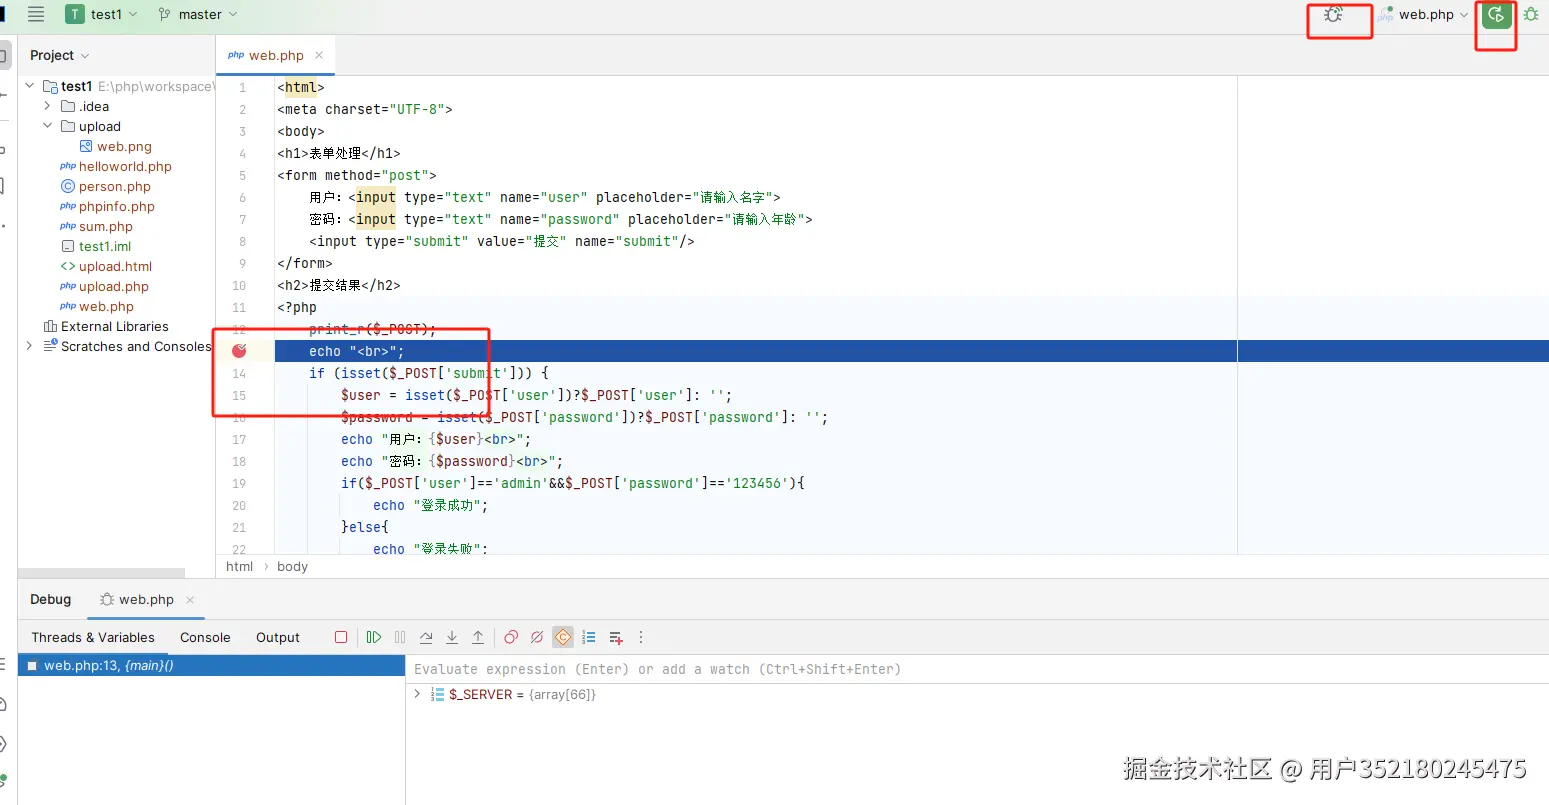This screenshot has height=805, width=1549.
Task: Click the html breadcrumb
Action: (240, 567)
